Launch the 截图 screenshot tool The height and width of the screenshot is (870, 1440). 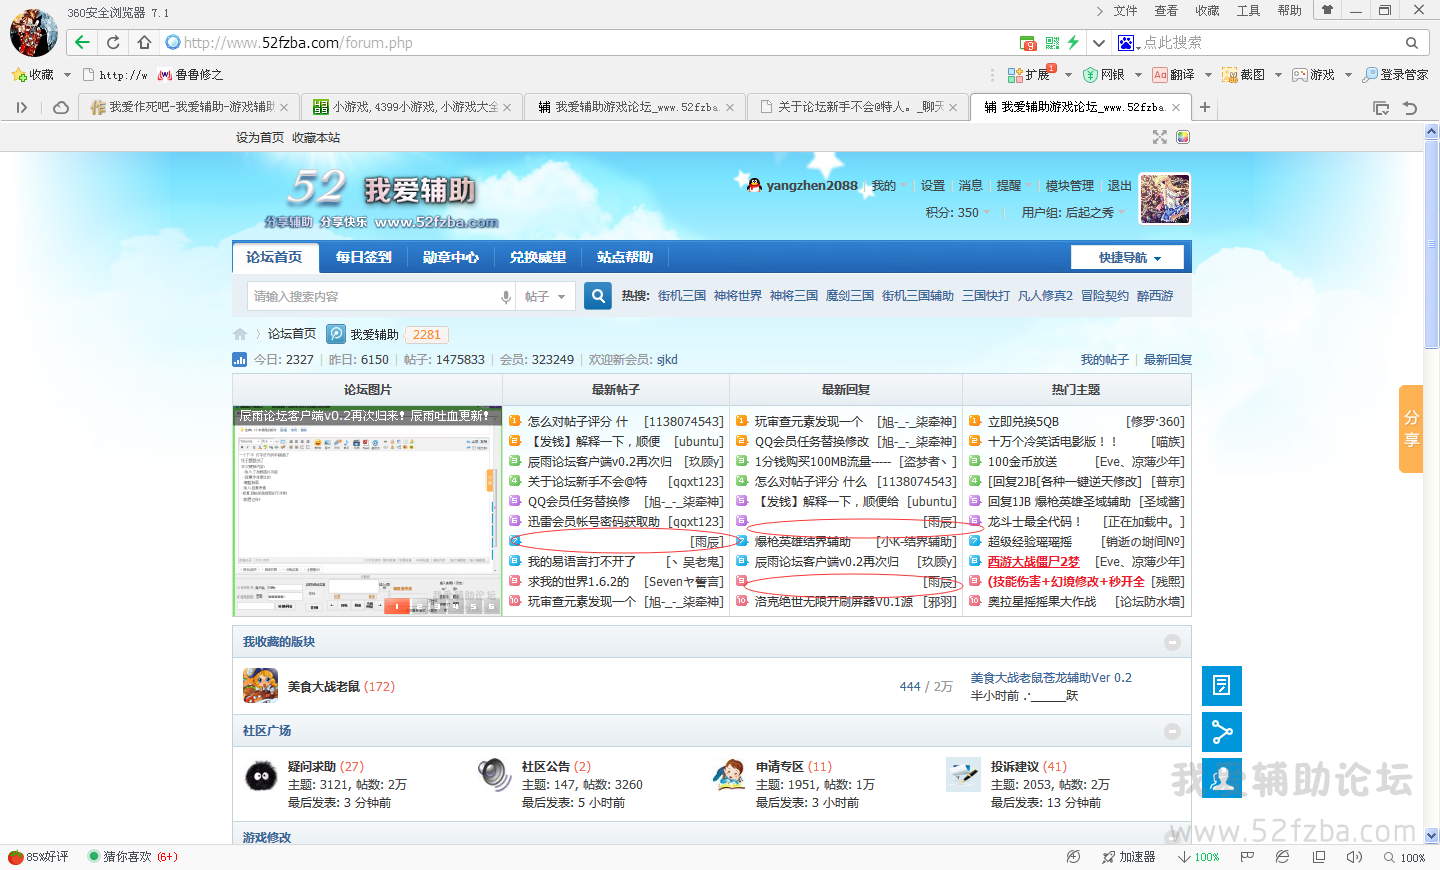1243,75
